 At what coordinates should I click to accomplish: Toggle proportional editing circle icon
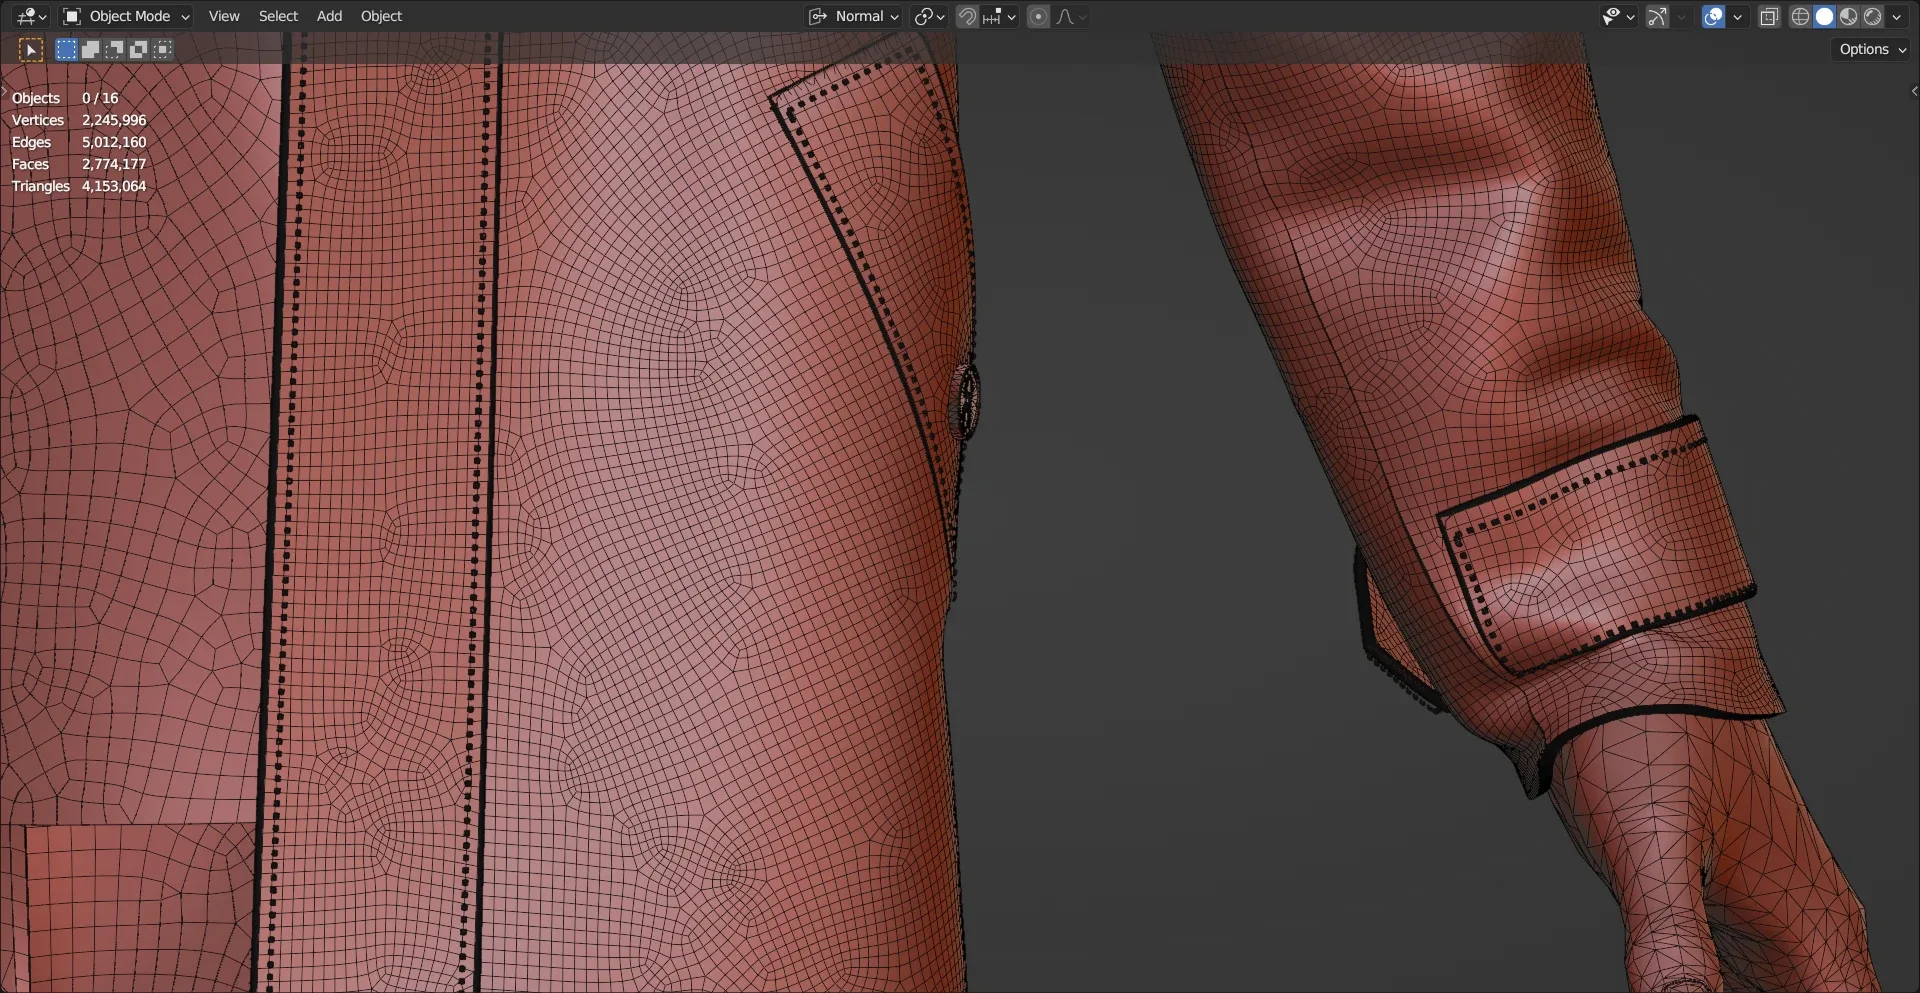click(1038, 16)
